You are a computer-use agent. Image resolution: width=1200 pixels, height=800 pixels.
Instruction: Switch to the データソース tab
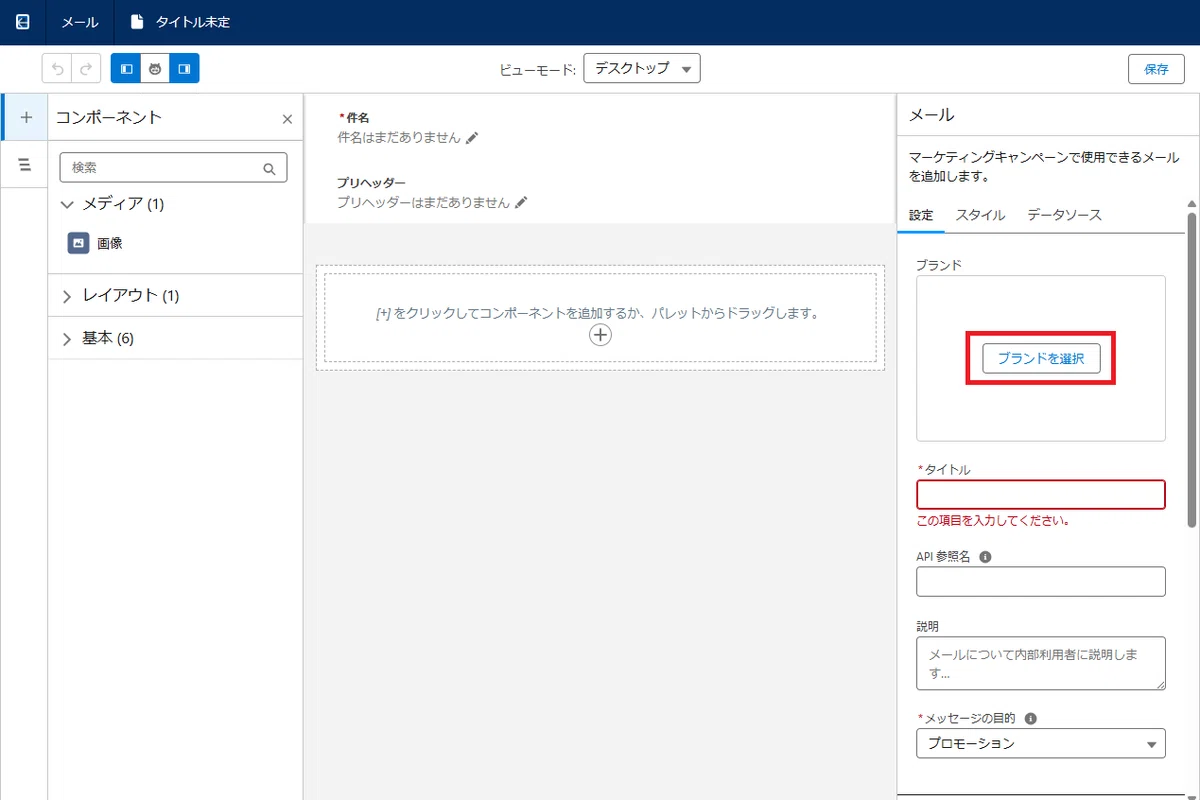[1064, 215]
